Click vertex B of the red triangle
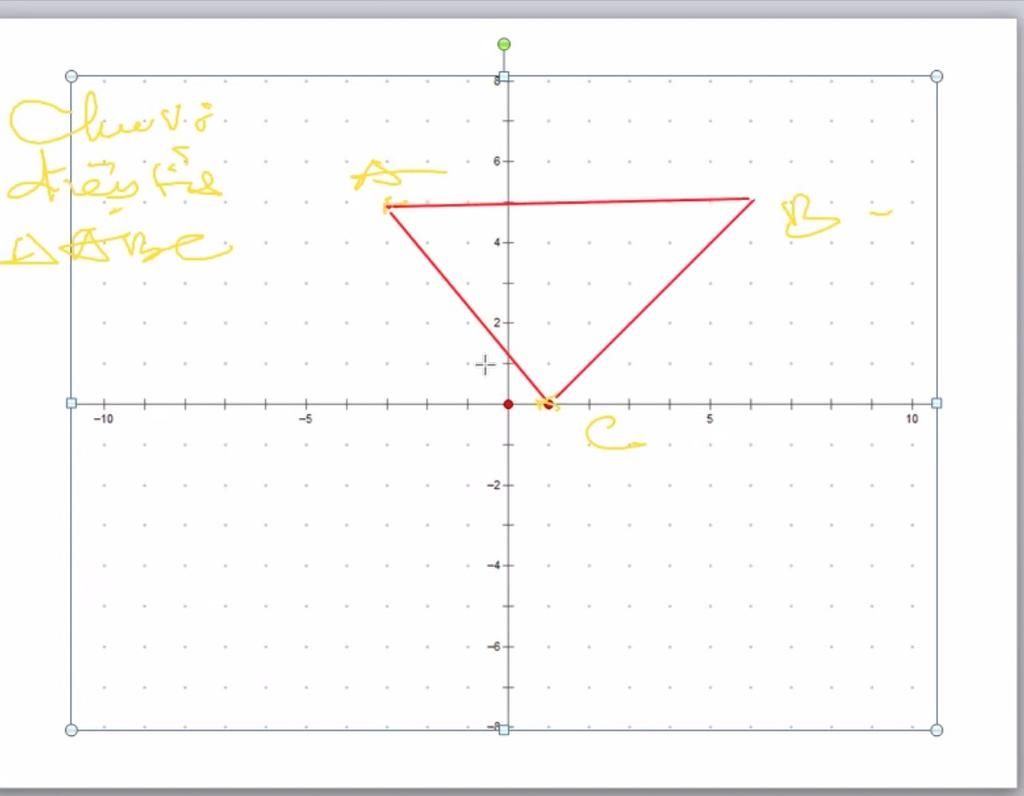1024x796 pixels. tap(752, 199)
